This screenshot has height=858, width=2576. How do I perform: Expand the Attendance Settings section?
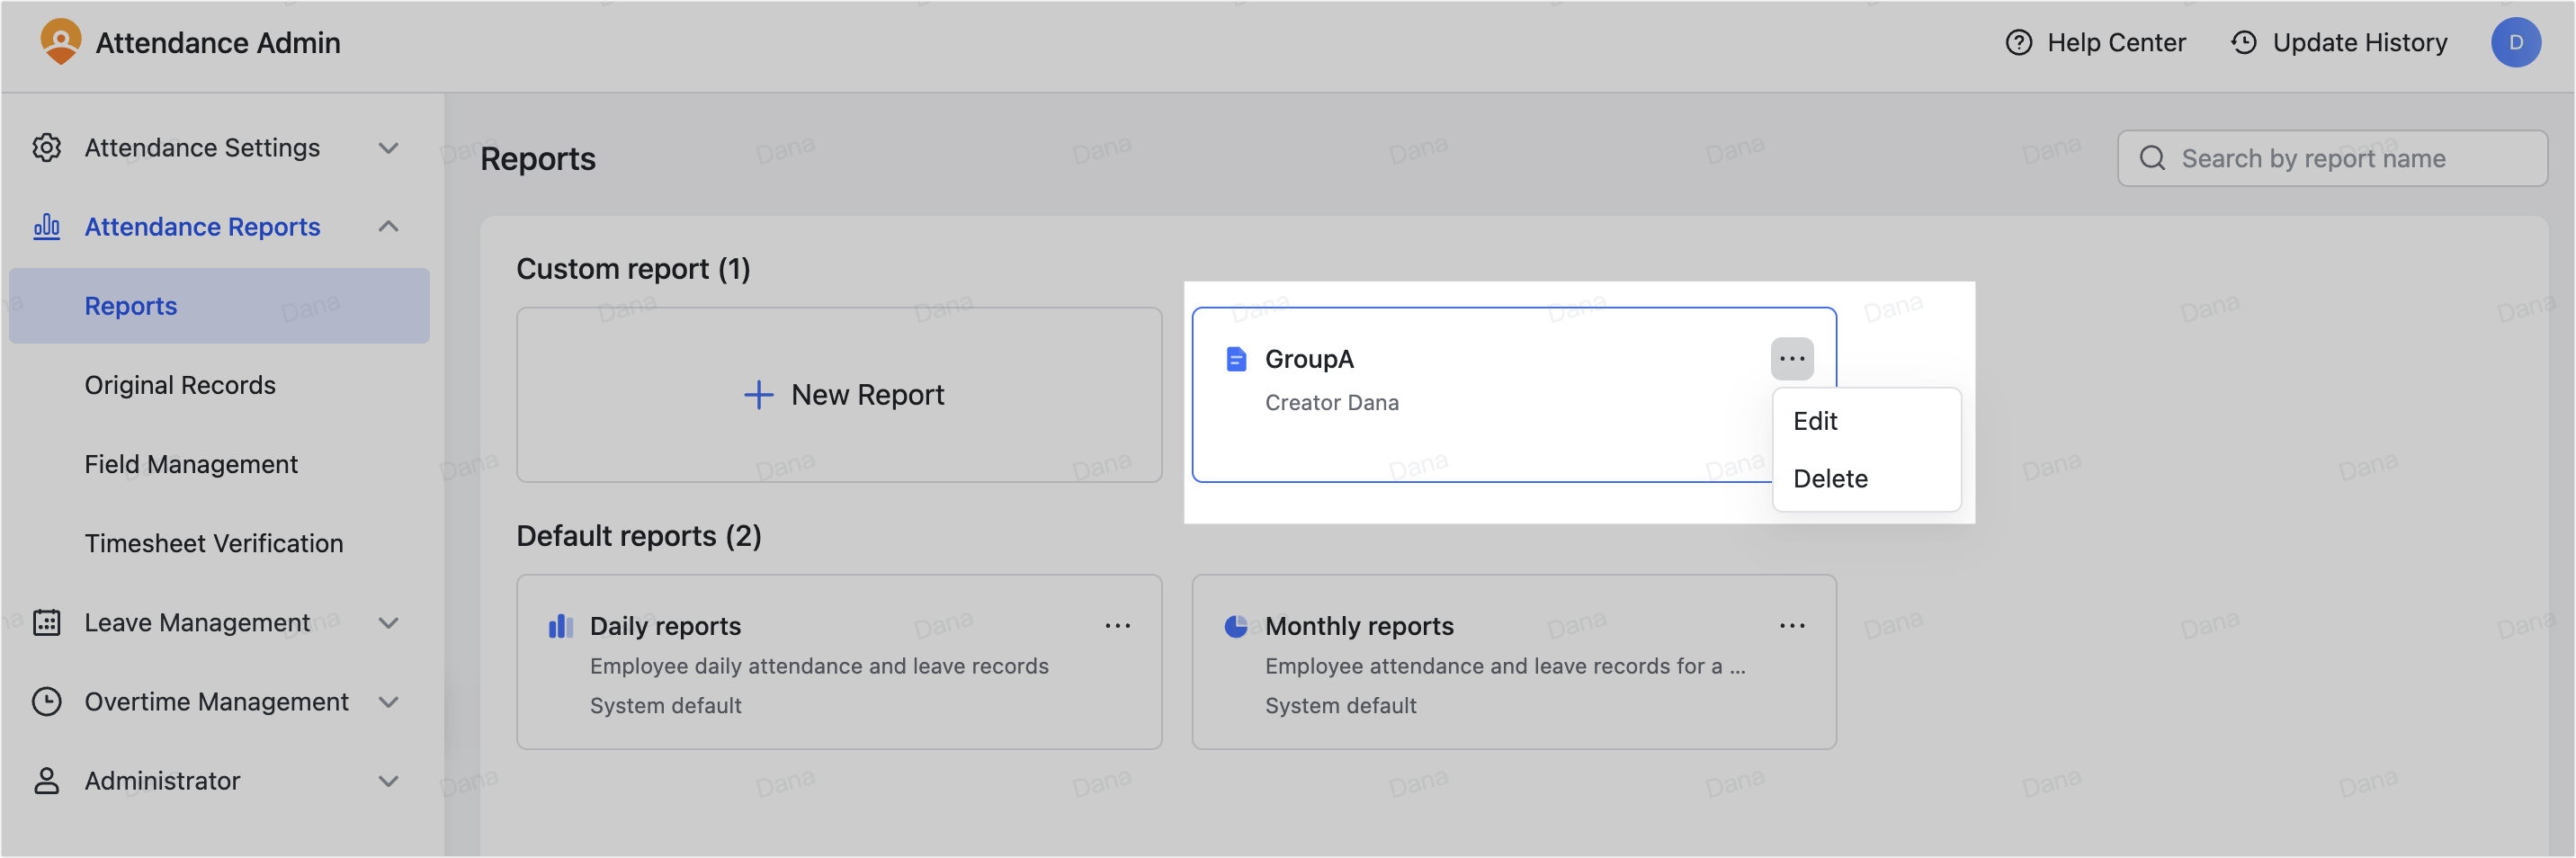coord(389,147)
